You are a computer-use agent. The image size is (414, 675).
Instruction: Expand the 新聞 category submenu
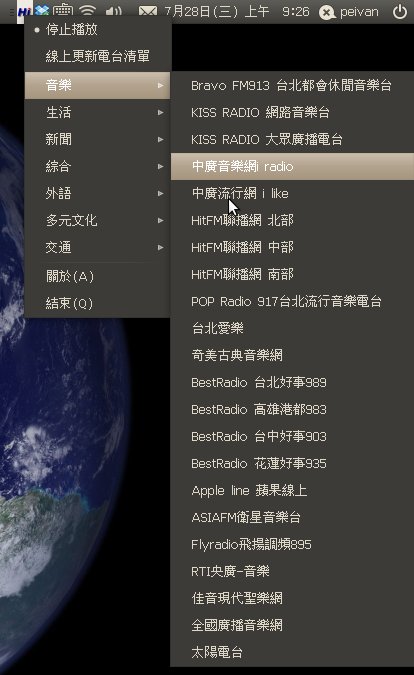coord(98,139)
